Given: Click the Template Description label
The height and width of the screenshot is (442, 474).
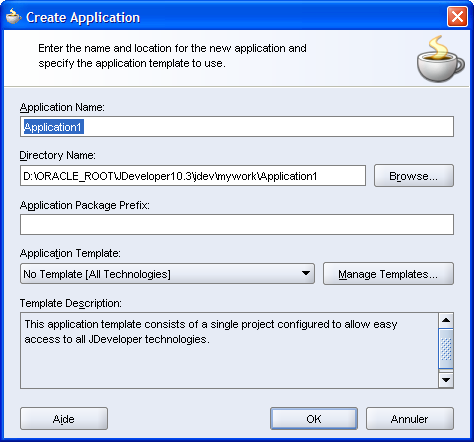Looking at the screenshot, I should click(x=71, y=303).
